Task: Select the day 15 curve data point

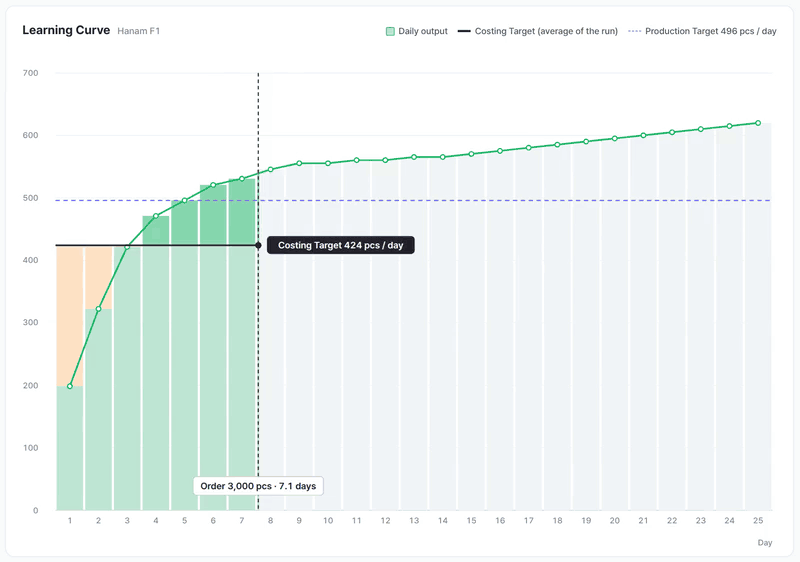Action: pyautogui.click(x=471, y=154)
